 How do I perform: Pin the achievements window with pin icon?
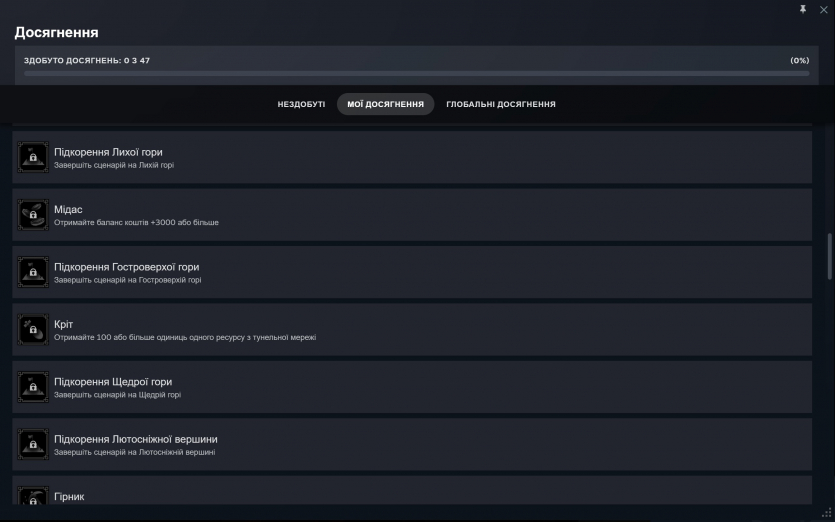pyautogui.click(x=802, y=9)
